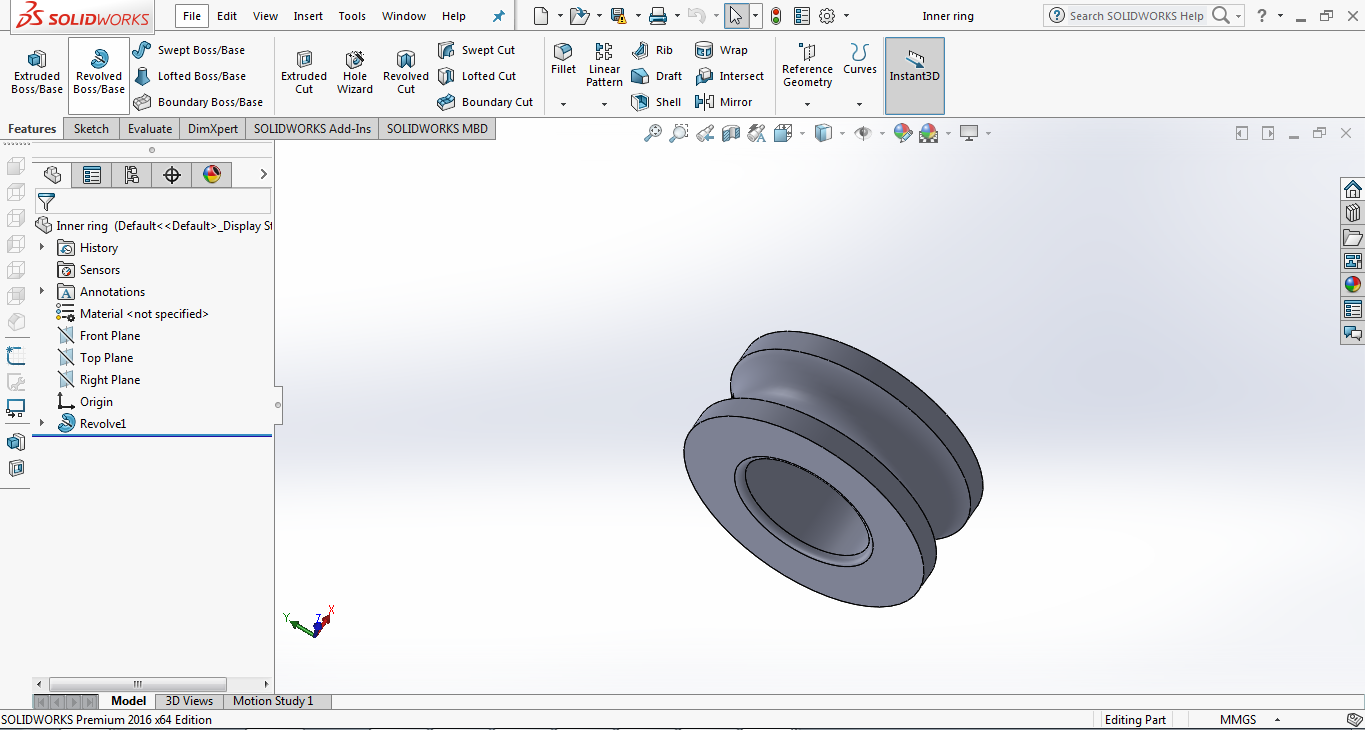The image size is (1365, 730).
Task: Click the Revolved Cut tool
Action: click(405, 70)
